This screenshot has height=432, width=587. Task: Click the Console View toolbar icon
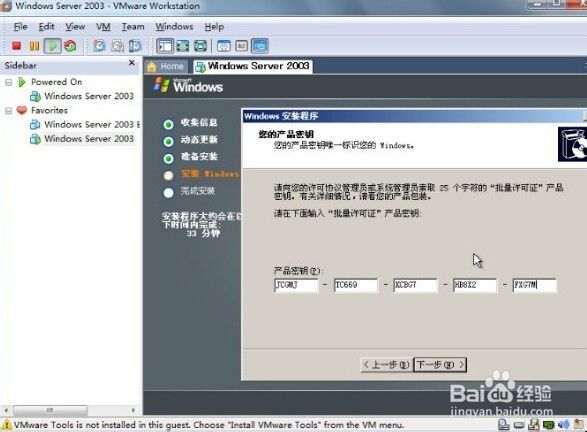tap(260, 46)
